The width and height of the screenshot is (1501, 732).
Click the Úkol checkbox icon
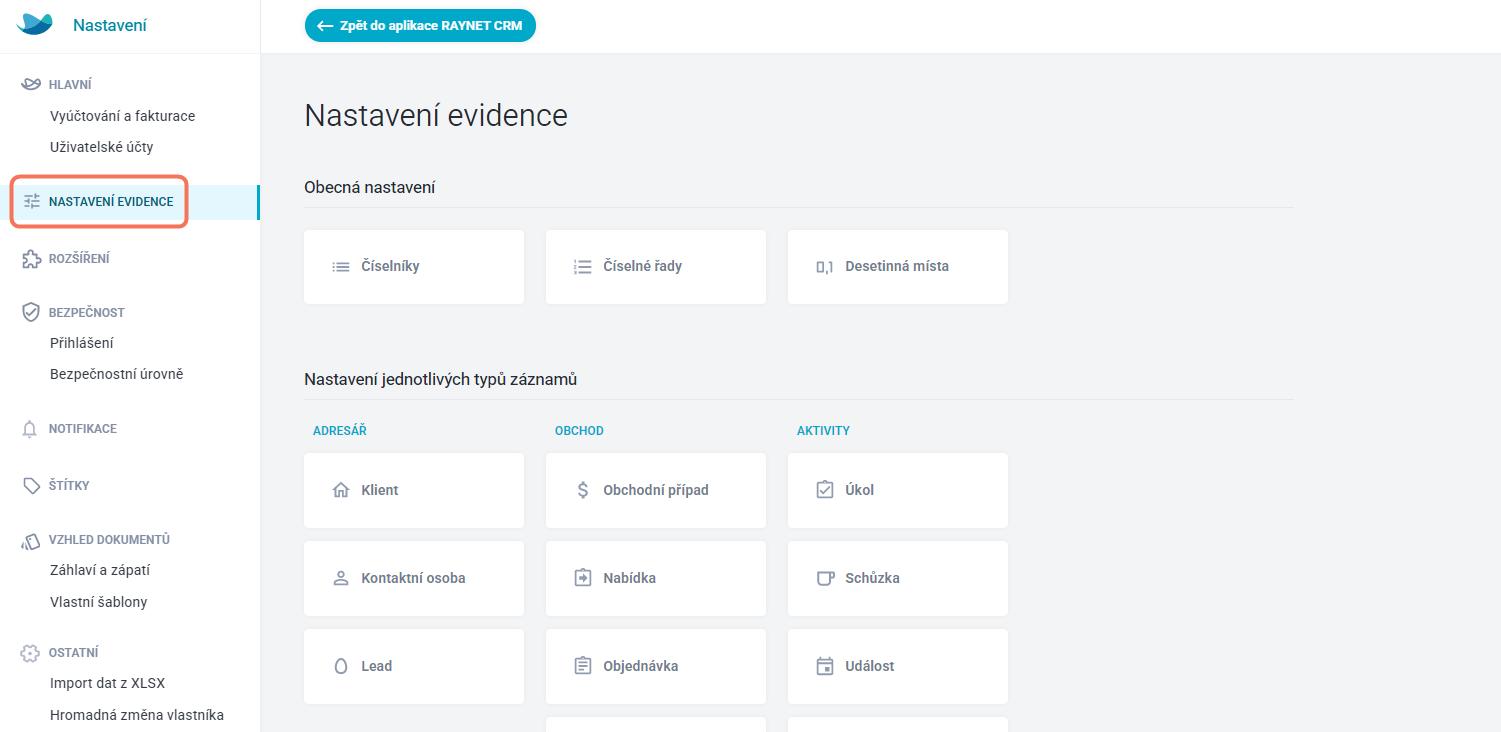[825, 490]
